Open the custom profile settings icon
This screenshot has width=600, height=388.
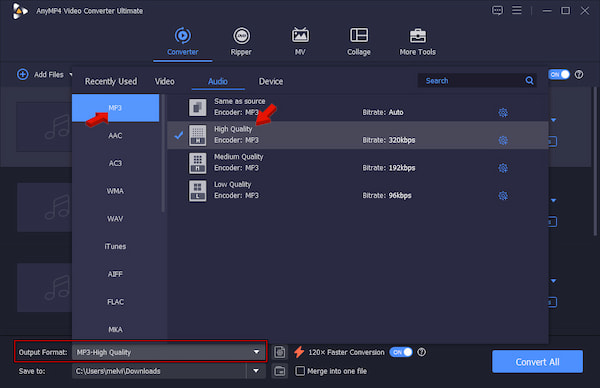tap(280, 352)
